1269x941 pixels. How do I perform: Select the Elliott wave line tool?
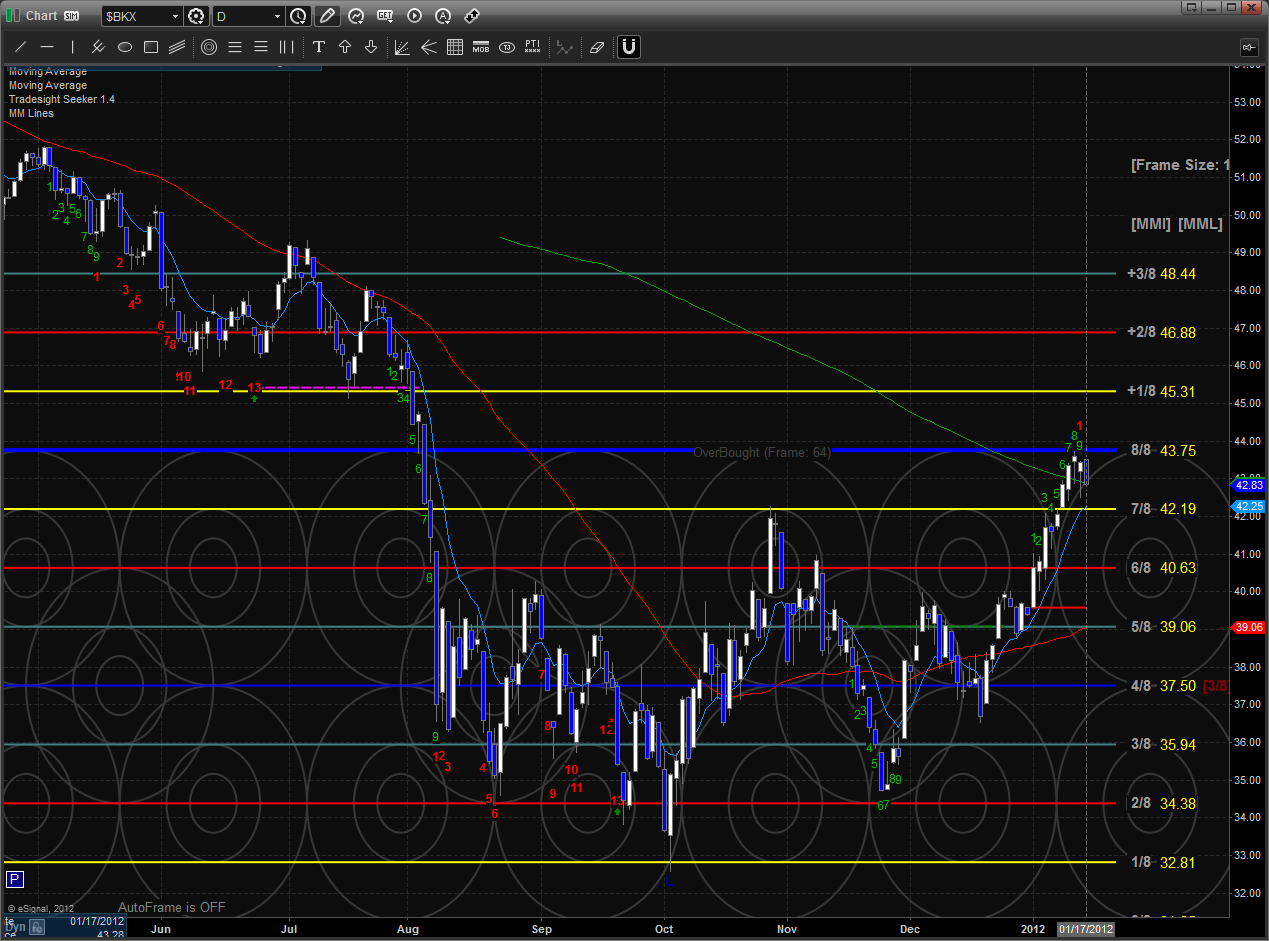tap(565, 47)
